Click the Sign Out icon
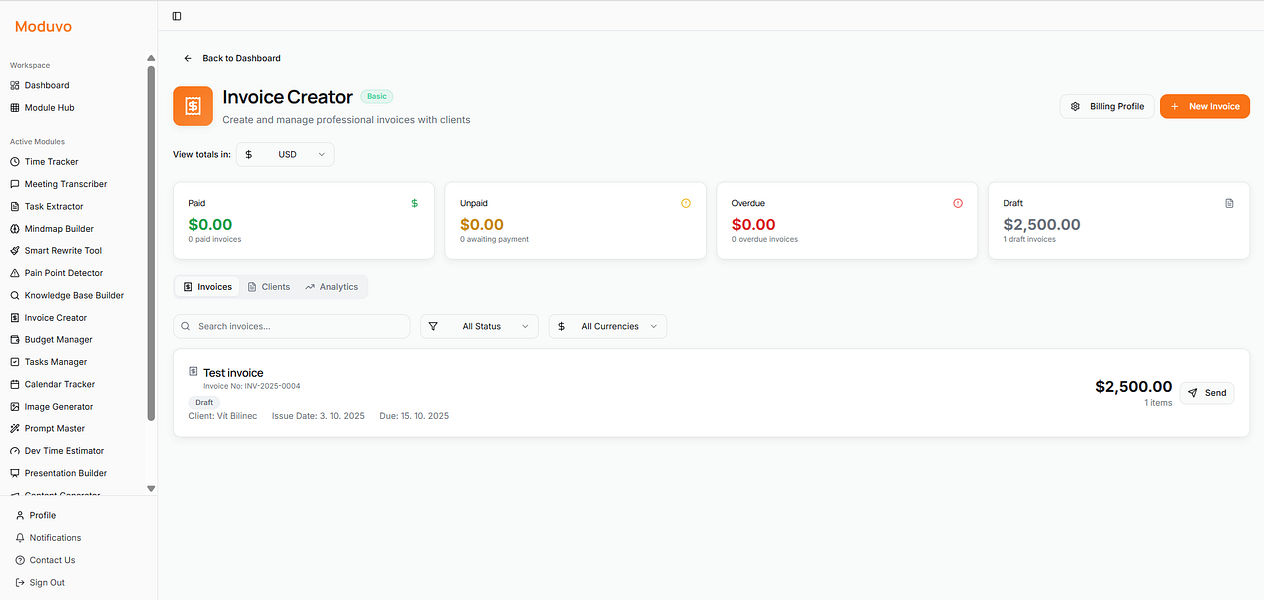Image resolution: width=1264 pixels, height=600 pixels. (21, 582)
